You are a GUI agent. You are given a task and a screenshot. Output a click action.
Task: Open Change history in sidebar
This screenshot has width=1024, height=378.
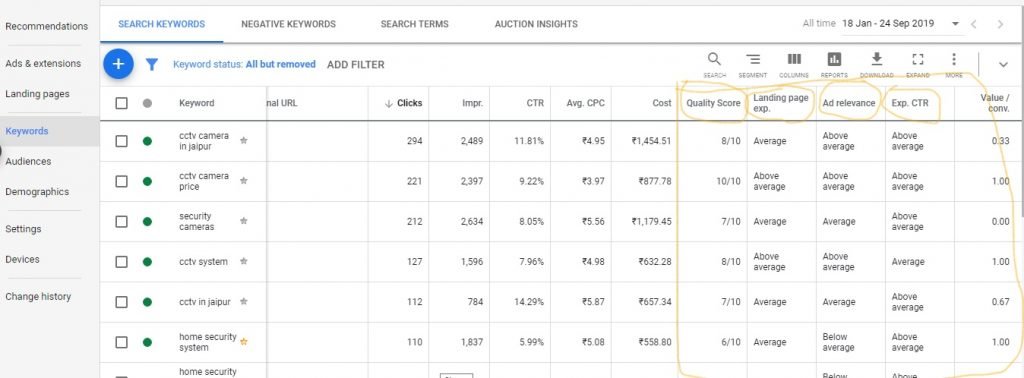[38, 296]
